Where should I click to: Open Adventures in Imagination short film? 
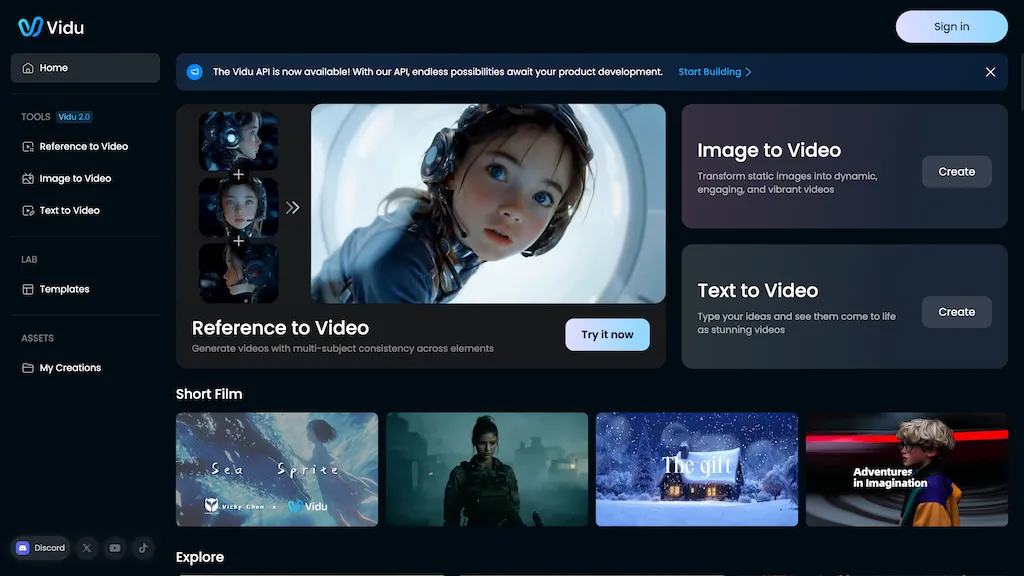(907, 470)
